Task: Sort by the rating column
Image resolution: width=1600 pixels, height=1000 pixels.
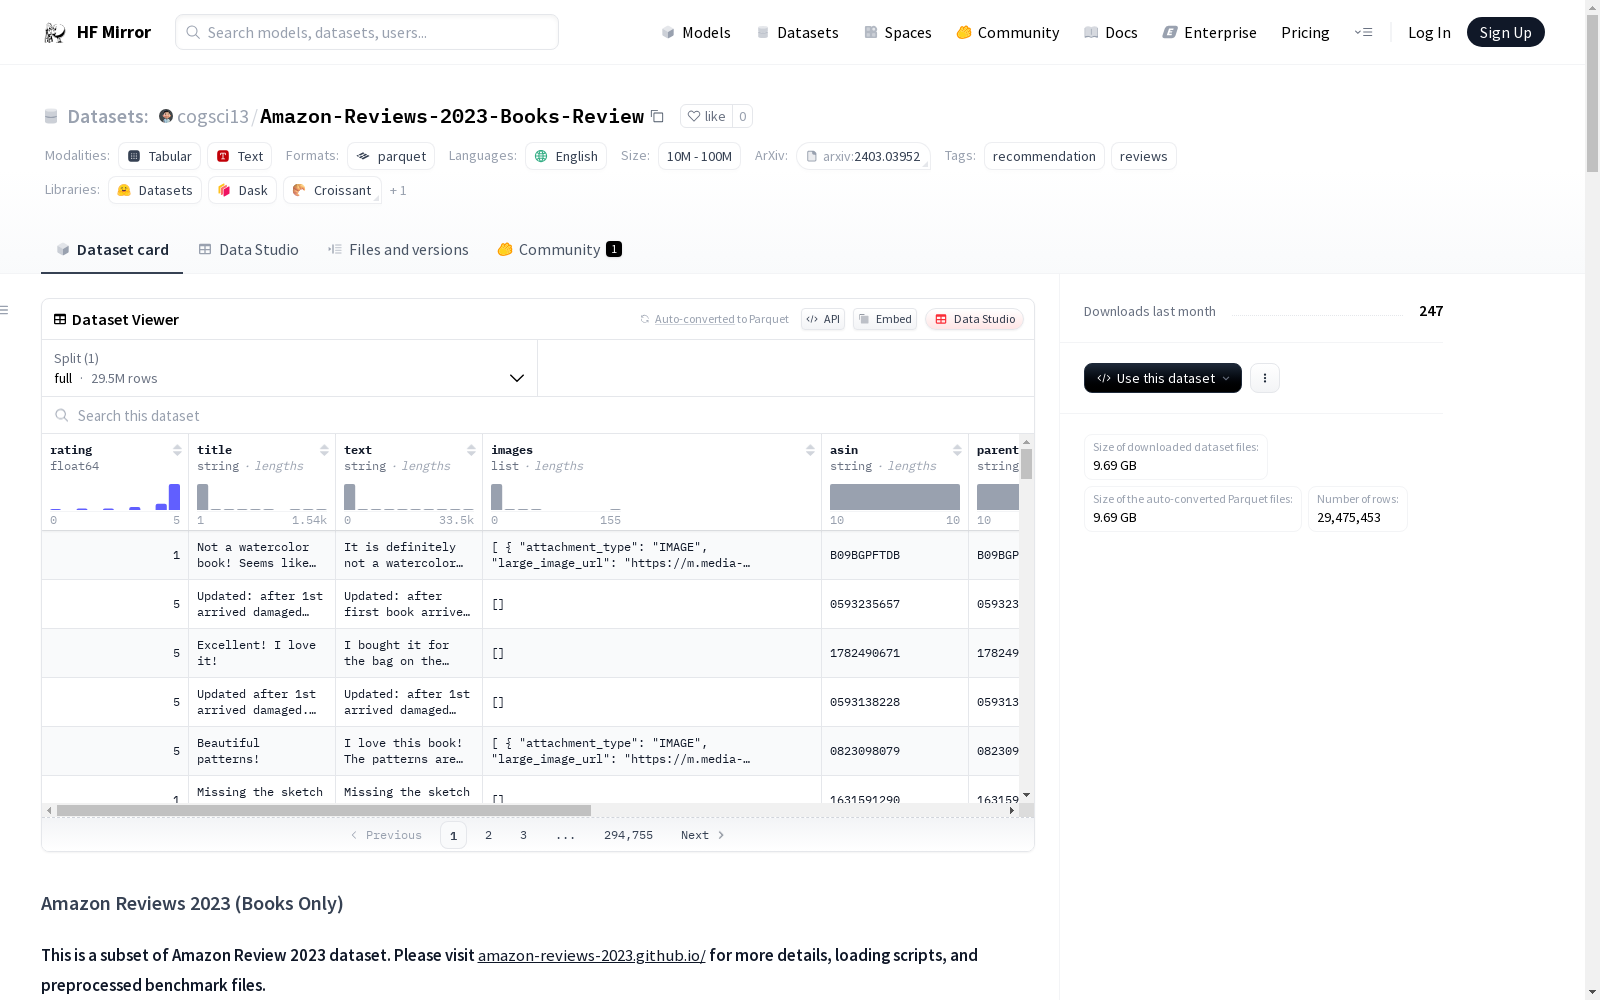Action: (x=177, y=450)
